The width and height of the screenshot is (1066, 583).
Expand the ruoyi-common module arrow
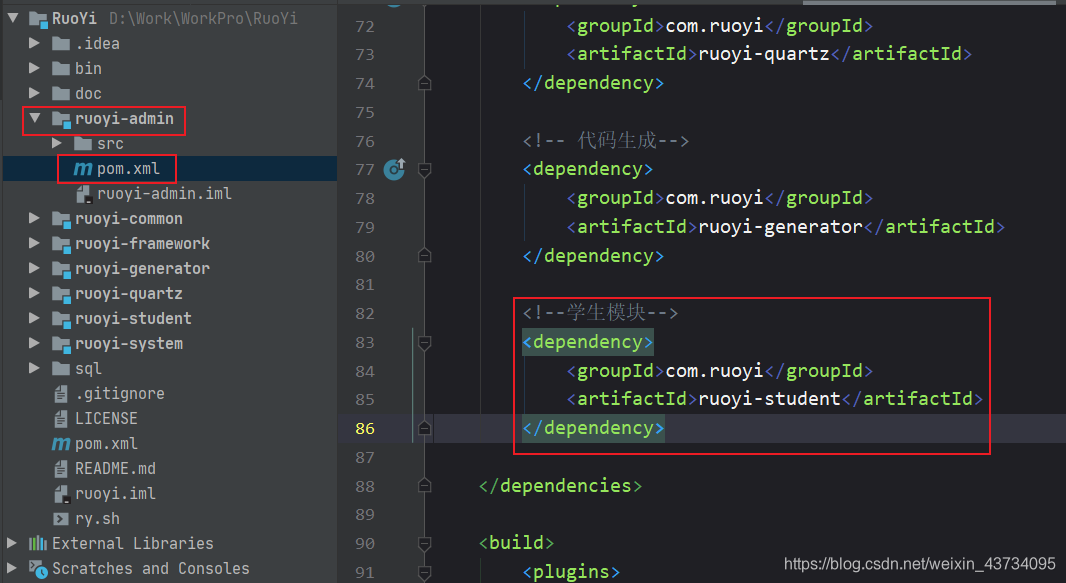point(34,218)
